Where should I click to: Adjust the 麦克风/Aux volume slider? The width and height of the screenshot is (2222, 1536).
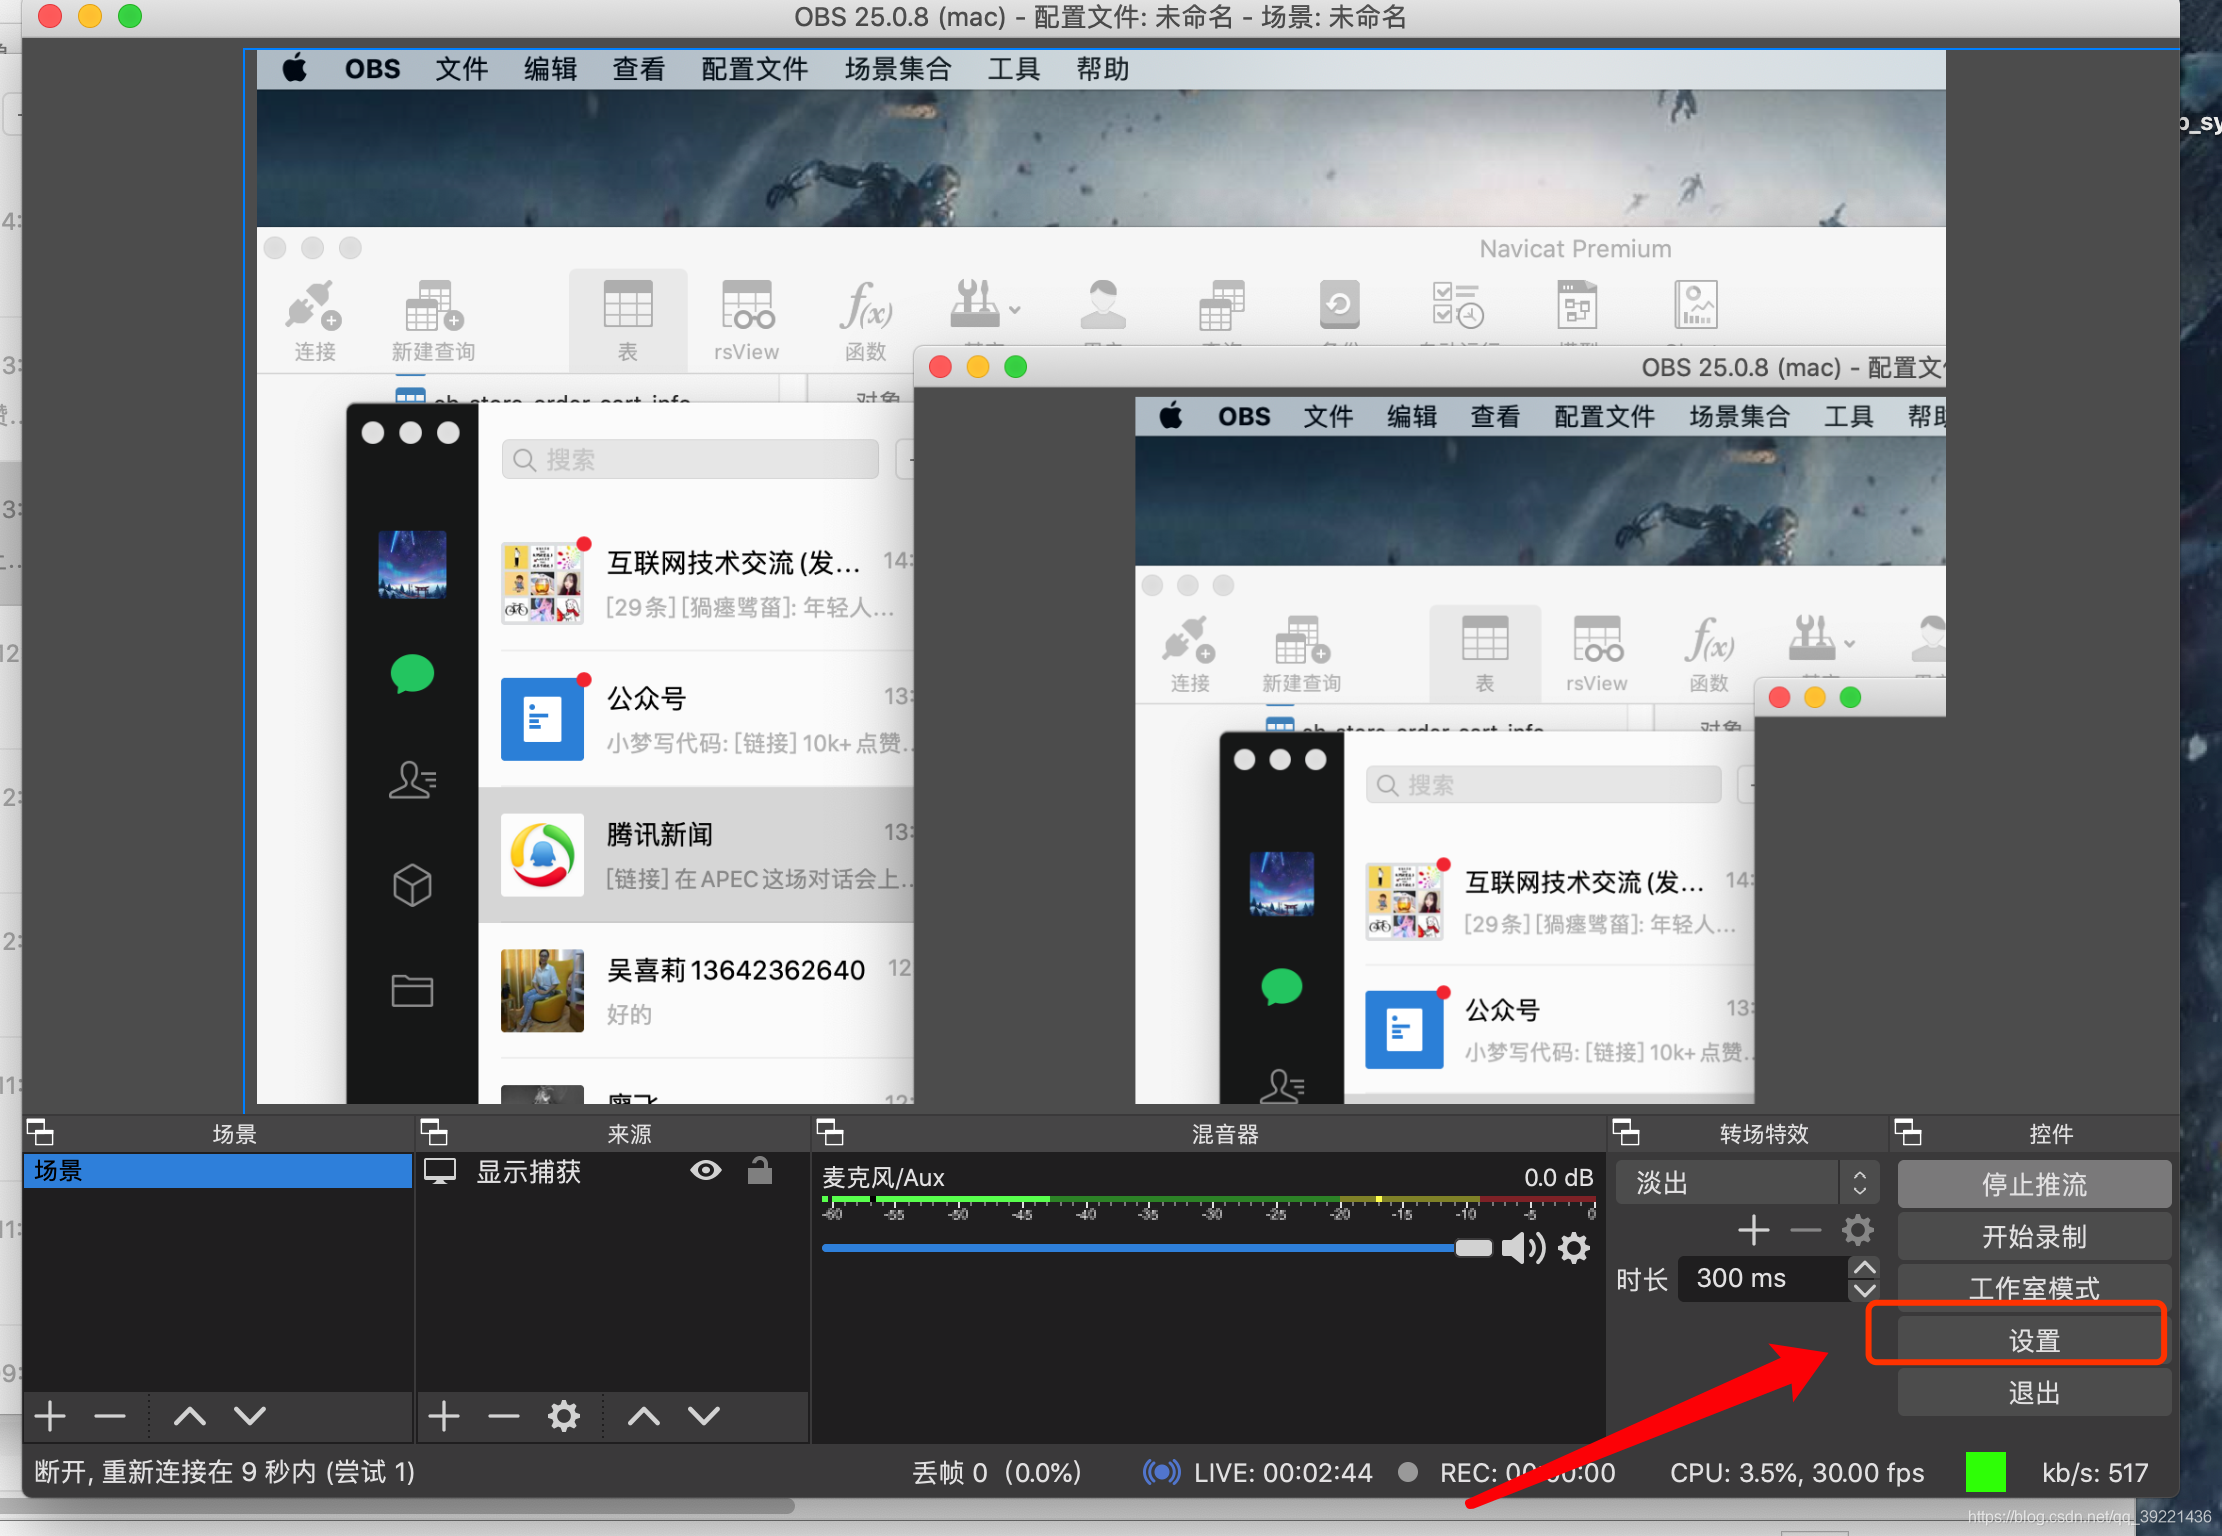pyautogui.click(x=1156, y=1247)
